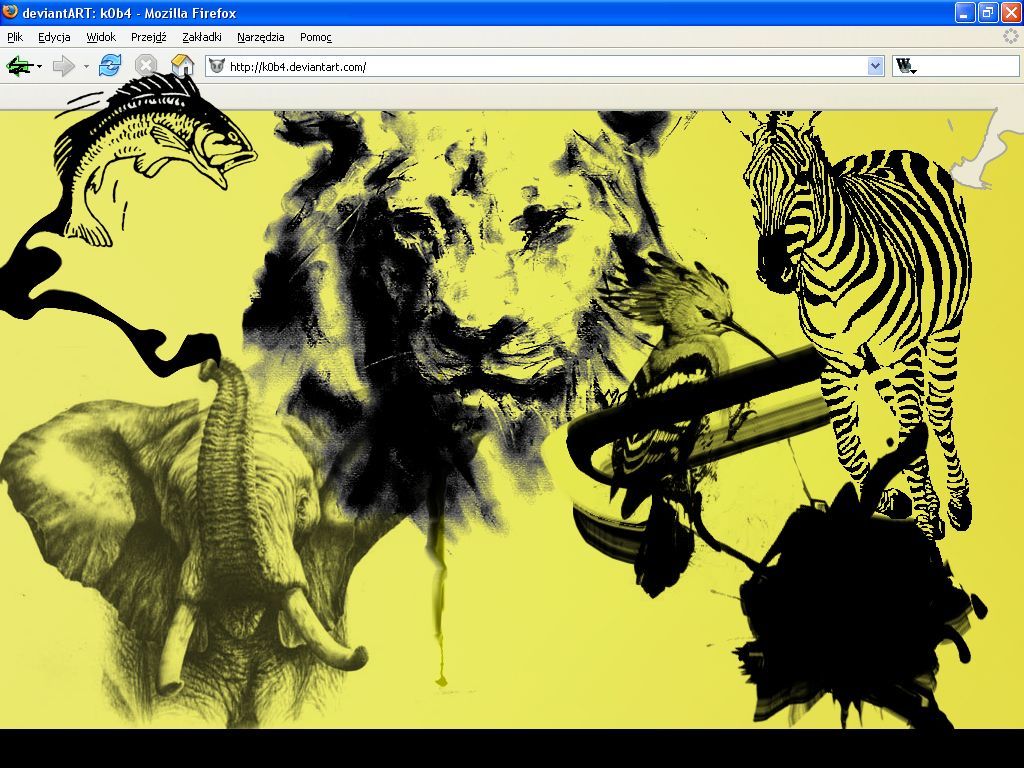Open the Zakładki menu
The height and width of the screenshot is (768, 1024).
click(202, 37)
